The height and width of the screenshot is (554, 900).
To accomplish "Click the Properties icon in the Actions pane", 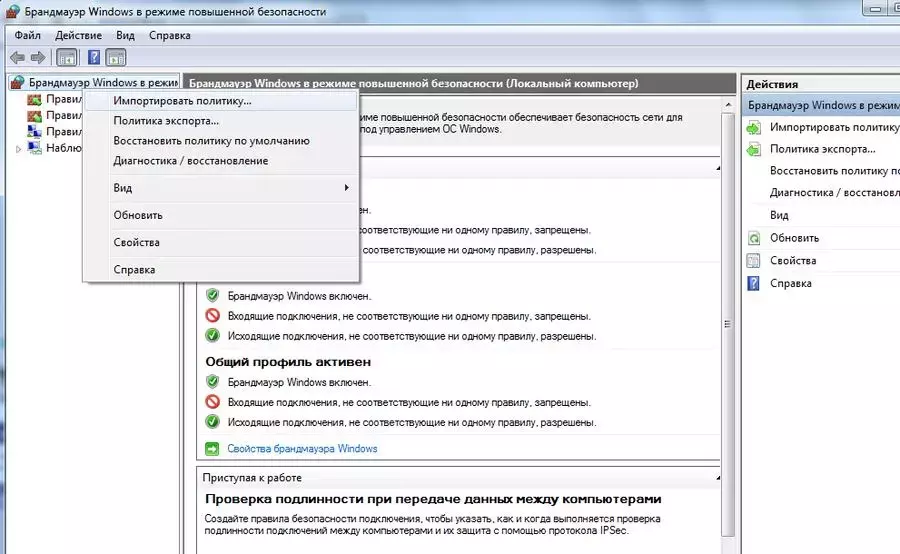I will point(754,261).
